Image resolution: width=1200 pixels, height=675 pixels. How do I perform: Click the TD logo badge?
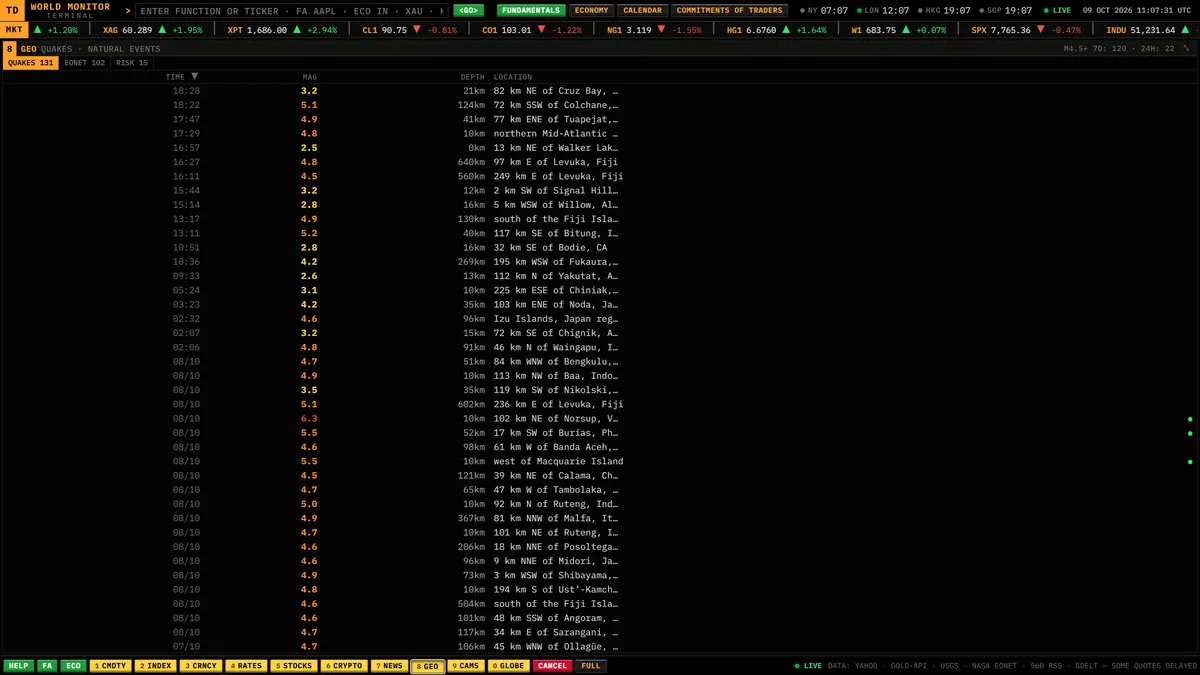[x=14, y=10]
